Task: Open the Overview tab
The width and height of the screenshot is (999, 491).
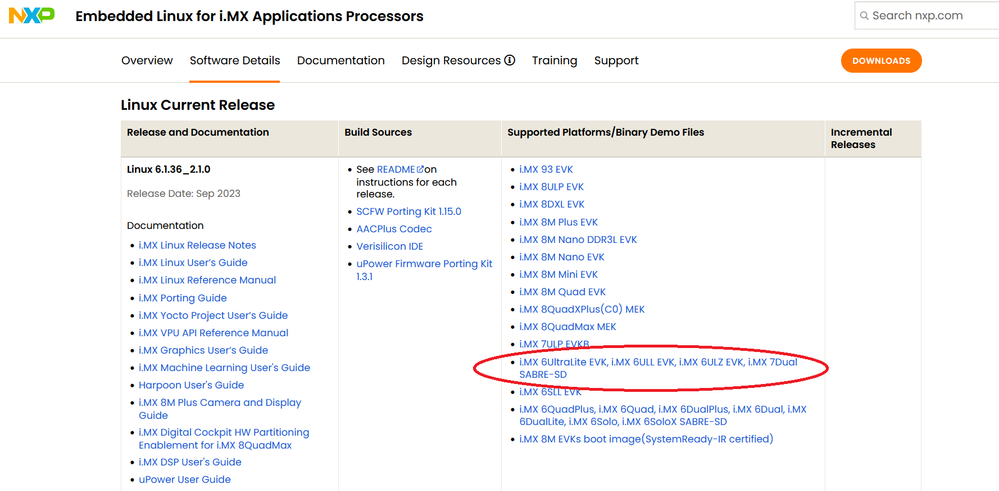Action: coord(147,61)
